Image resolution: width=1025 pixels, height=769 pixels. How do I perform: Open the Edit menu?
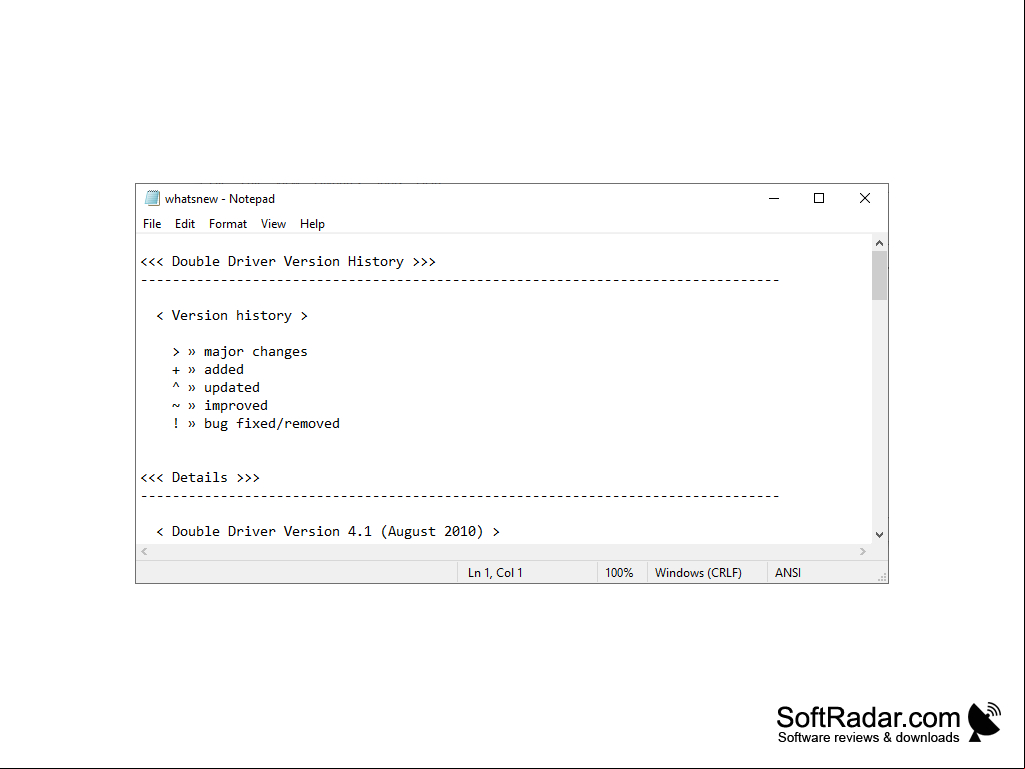point(184,224)
